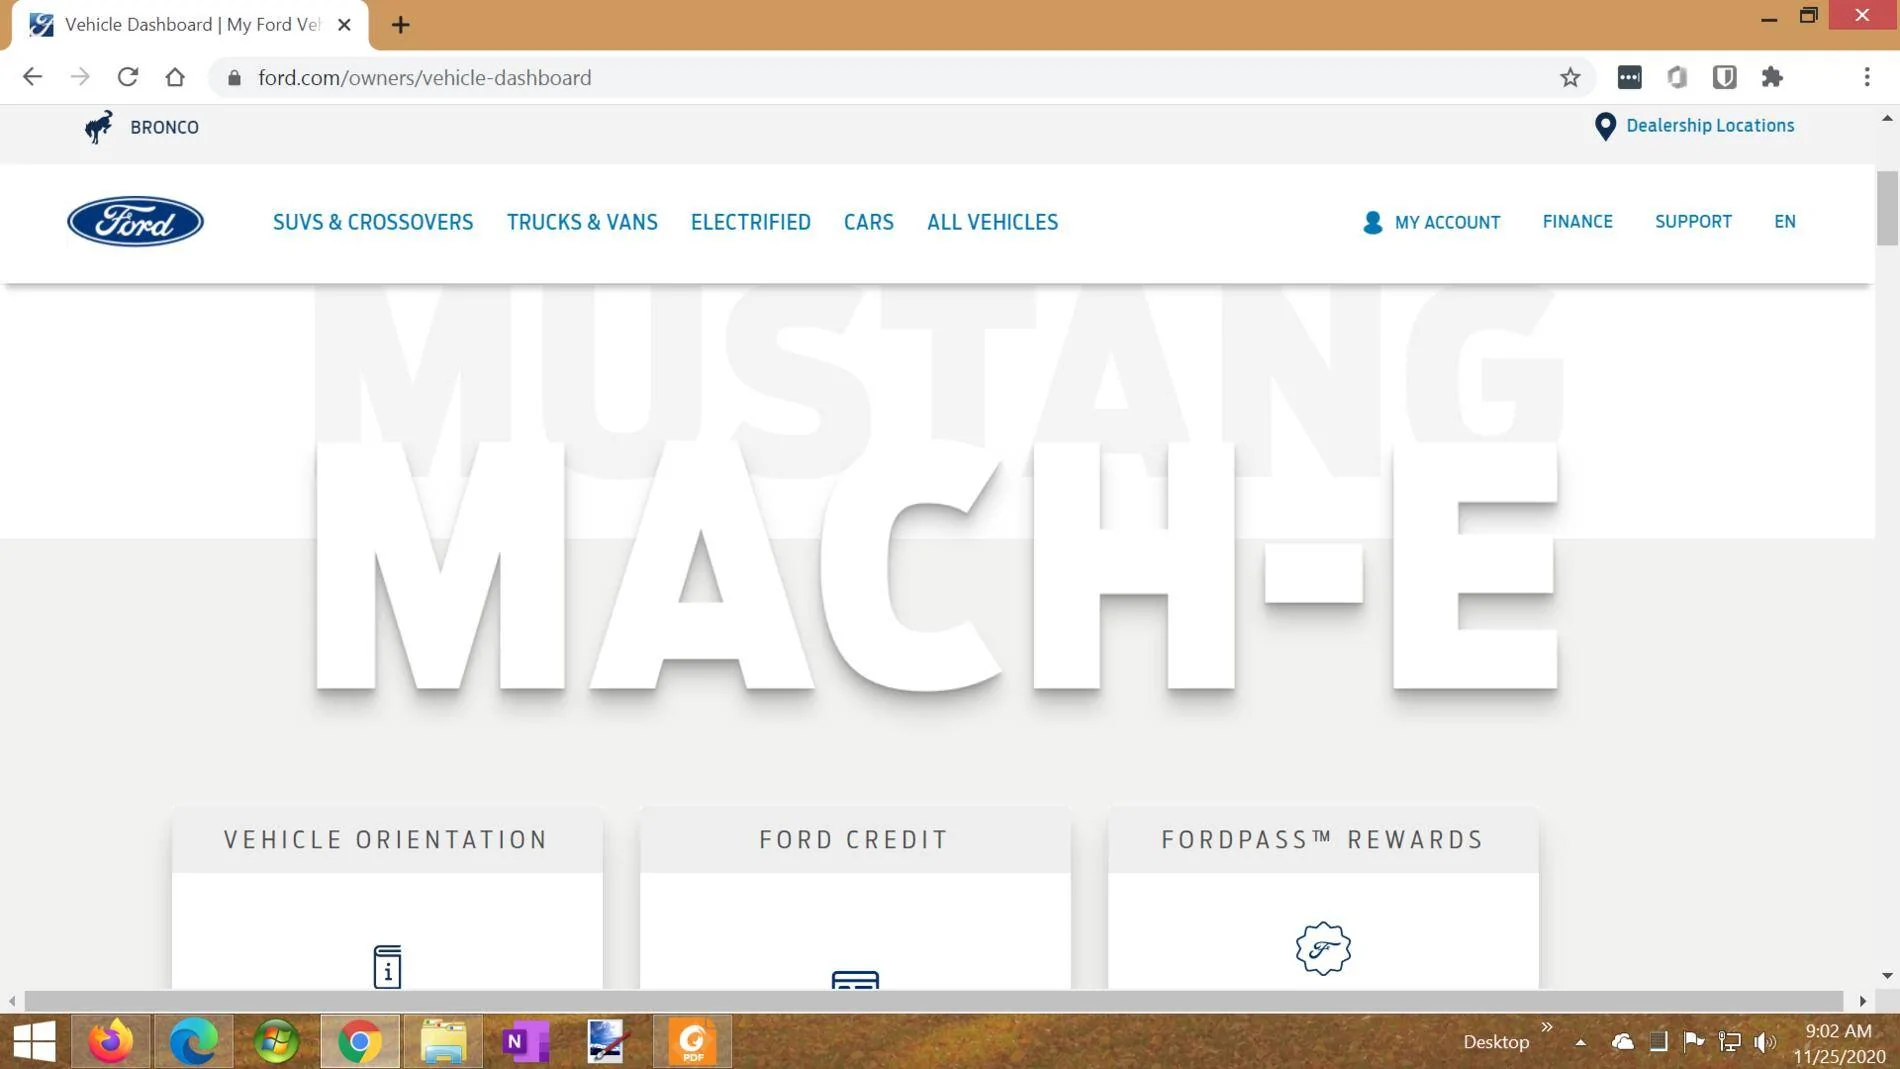Open a new browser tab

point(400,25)
